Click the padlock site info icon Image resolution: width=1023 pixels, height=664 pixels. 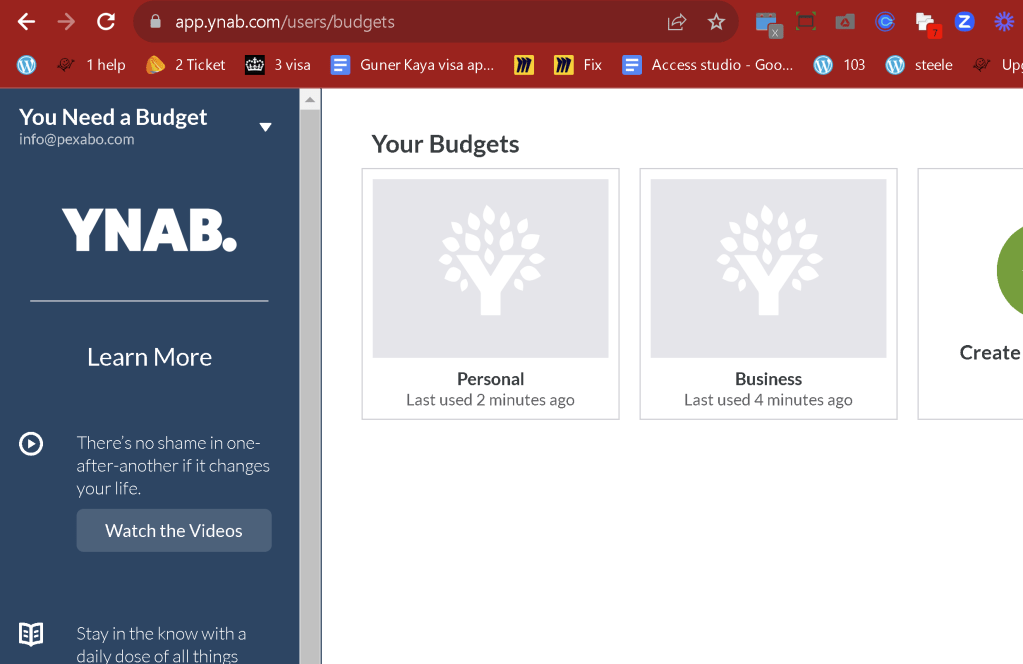pyautogui.click(x=155, y=22)
